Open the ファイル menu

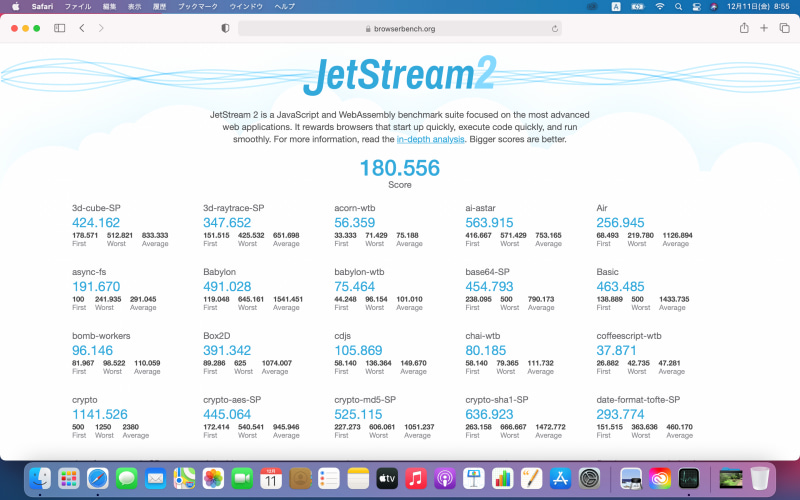(x=78, y=7)
